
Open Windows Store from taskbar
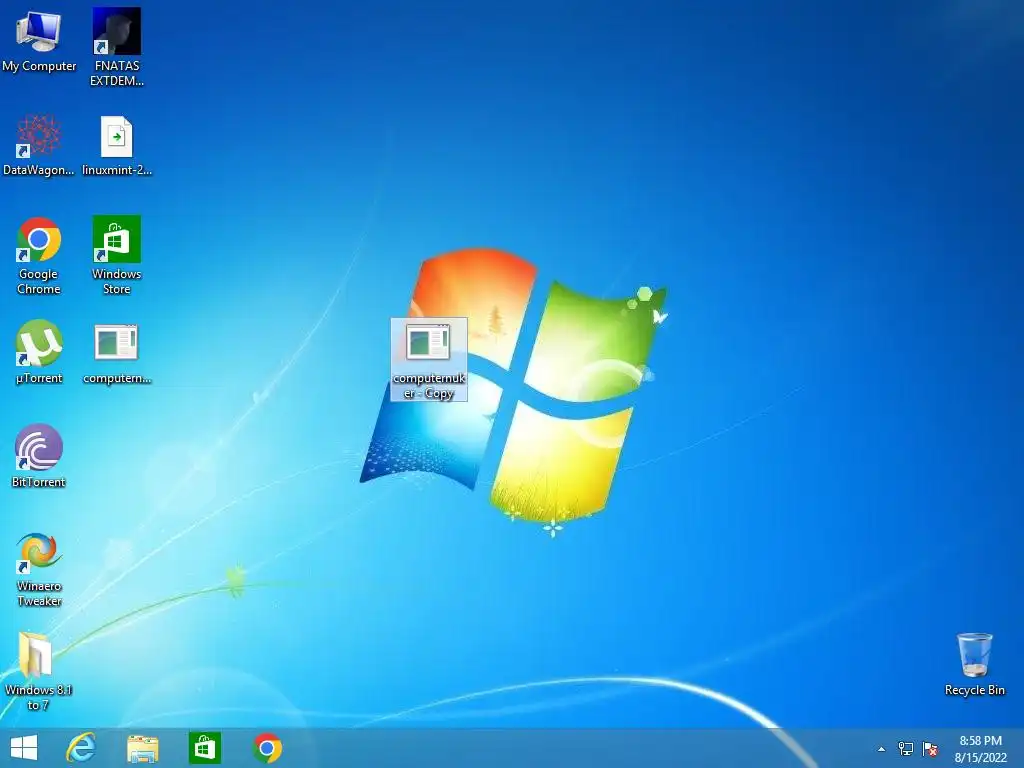(204, 748)
